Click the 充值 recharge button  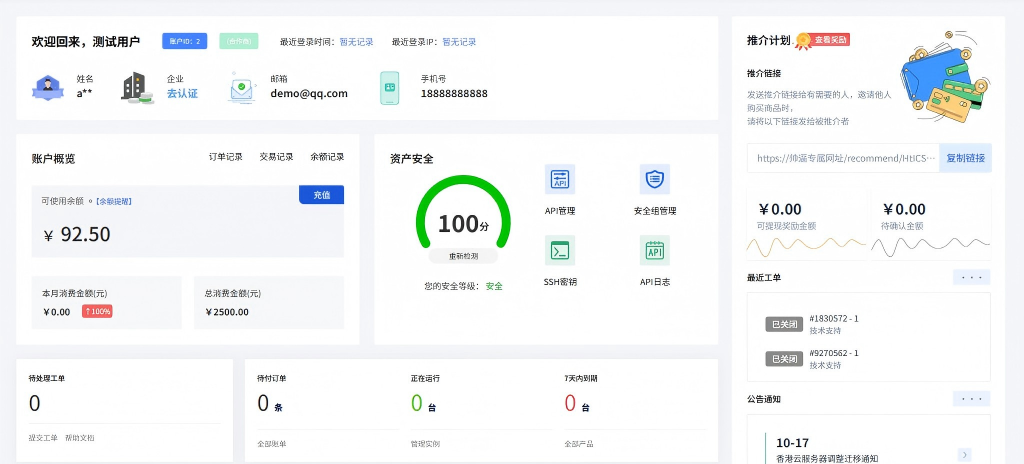pyautogui.click(x=321, y=195)
